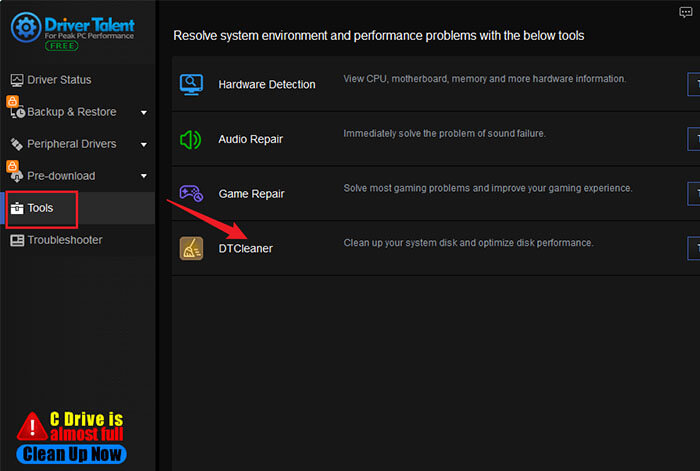The image size is (700, 471).
Task: Click the Pre-download cloud icon
Action: [17, 177]
